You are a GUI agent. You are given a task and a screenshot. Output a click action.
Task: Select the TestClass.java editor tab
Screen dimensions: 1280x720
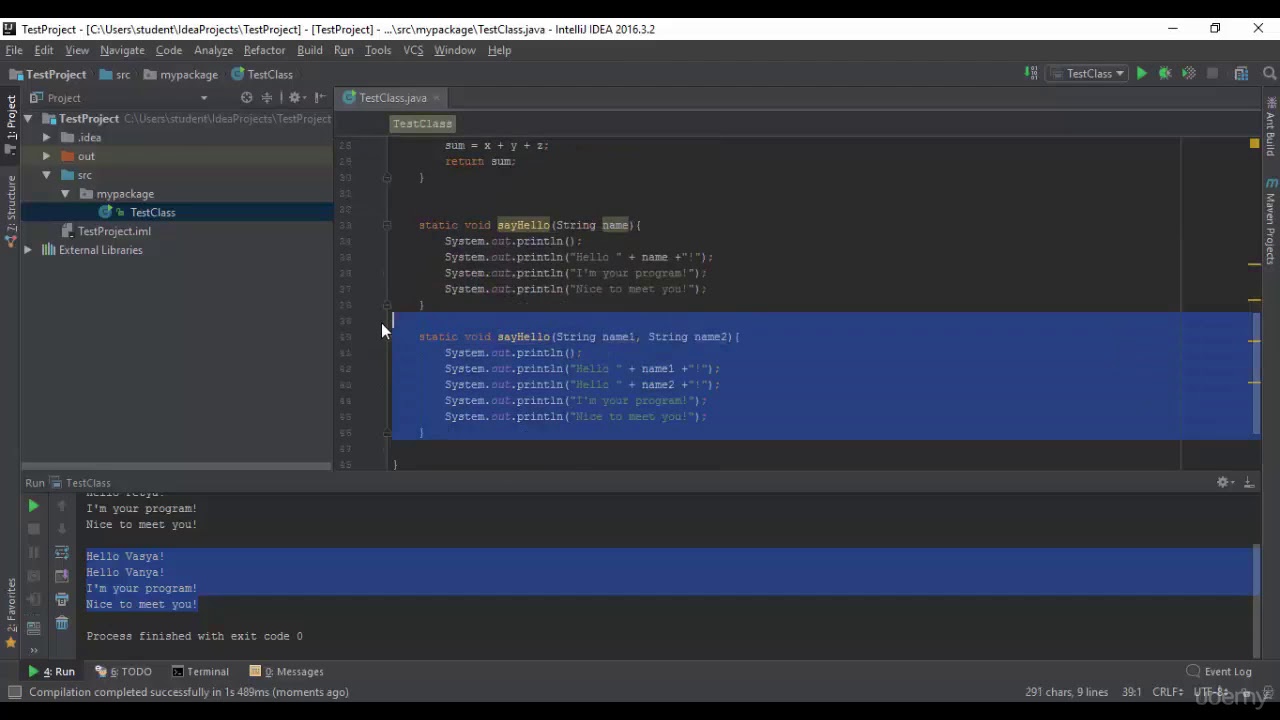pyautogui.click(x=392, y=98)
